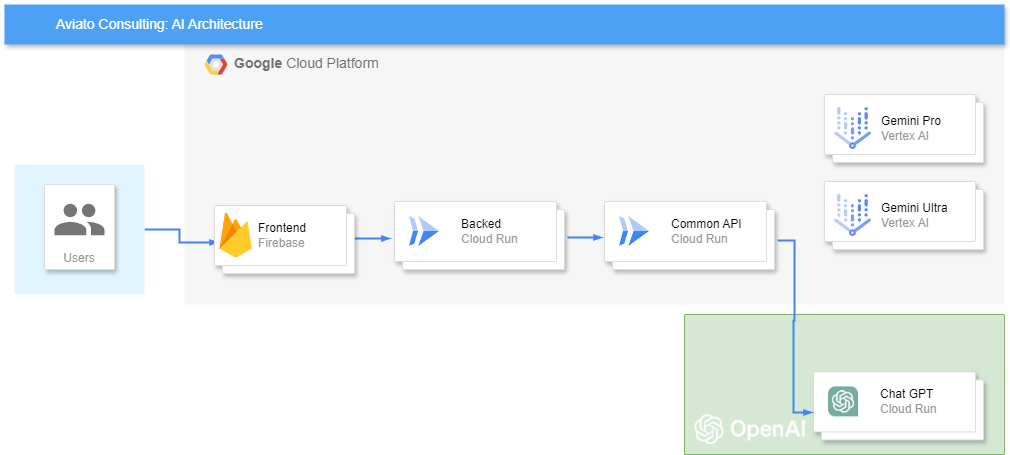Click the Google Cloud Platform hexagon logo

[x=216, y=64]
